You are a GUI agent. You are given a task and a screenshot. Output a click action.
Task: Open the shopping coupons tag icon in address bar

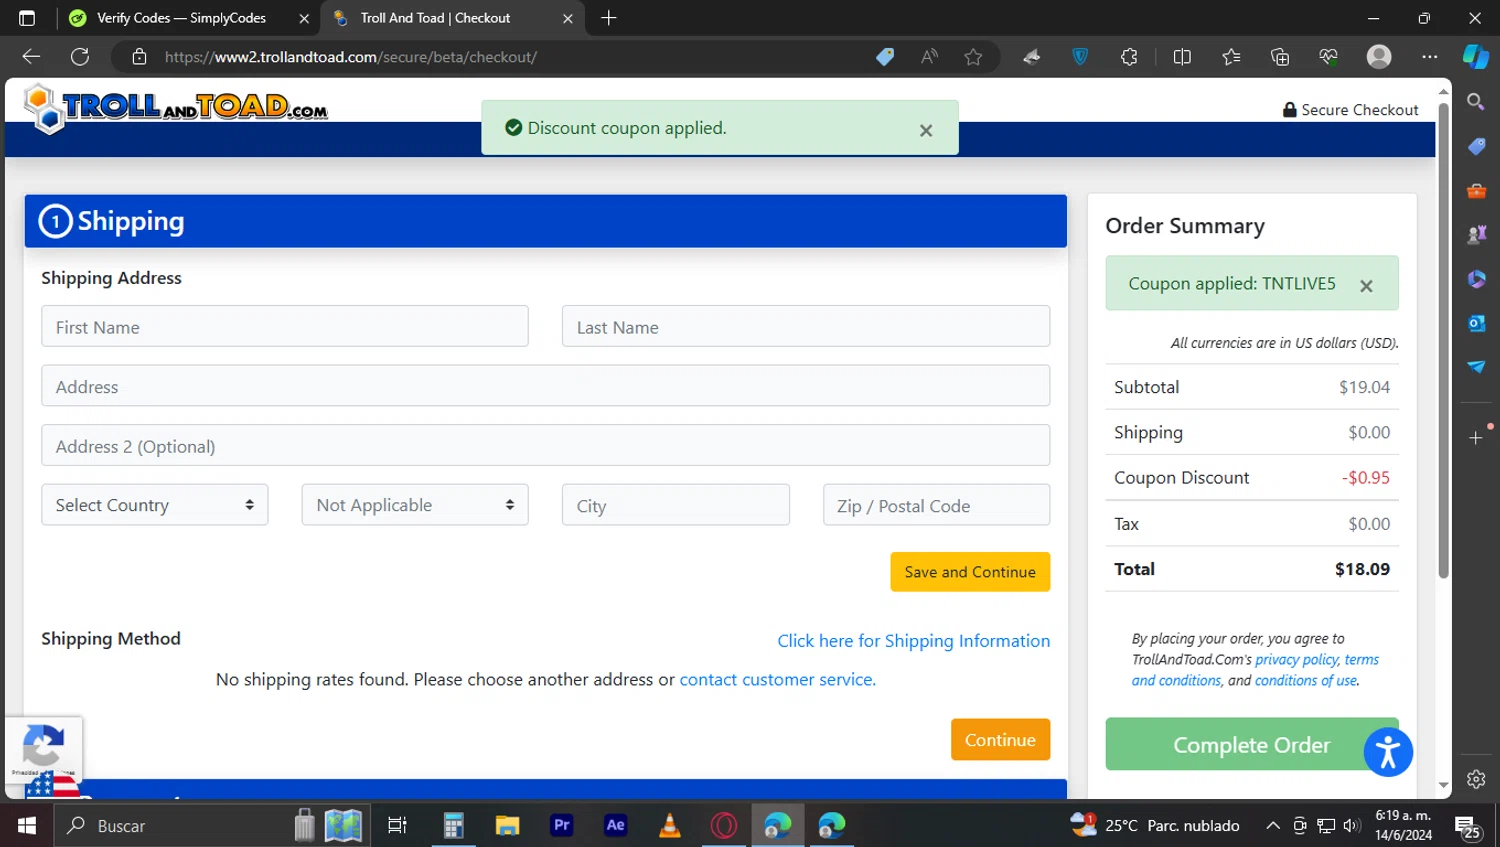(x=885, y=57)
